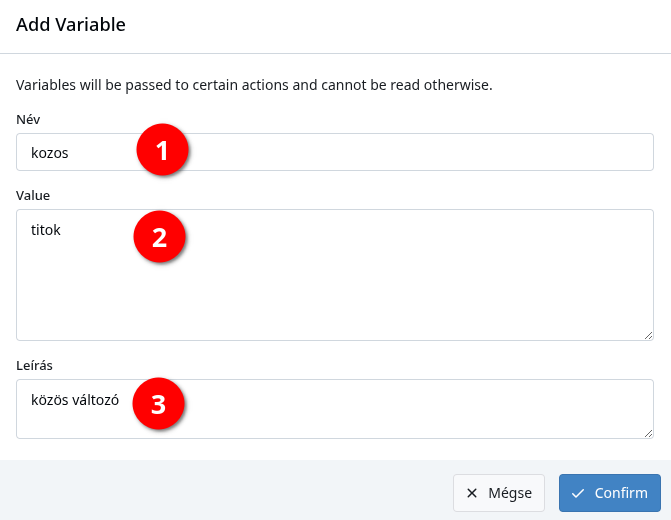The height and width of the screenshot is (520, 671).
Task: Click the variables explanation sentence
Action: click(x=254, y=85)
